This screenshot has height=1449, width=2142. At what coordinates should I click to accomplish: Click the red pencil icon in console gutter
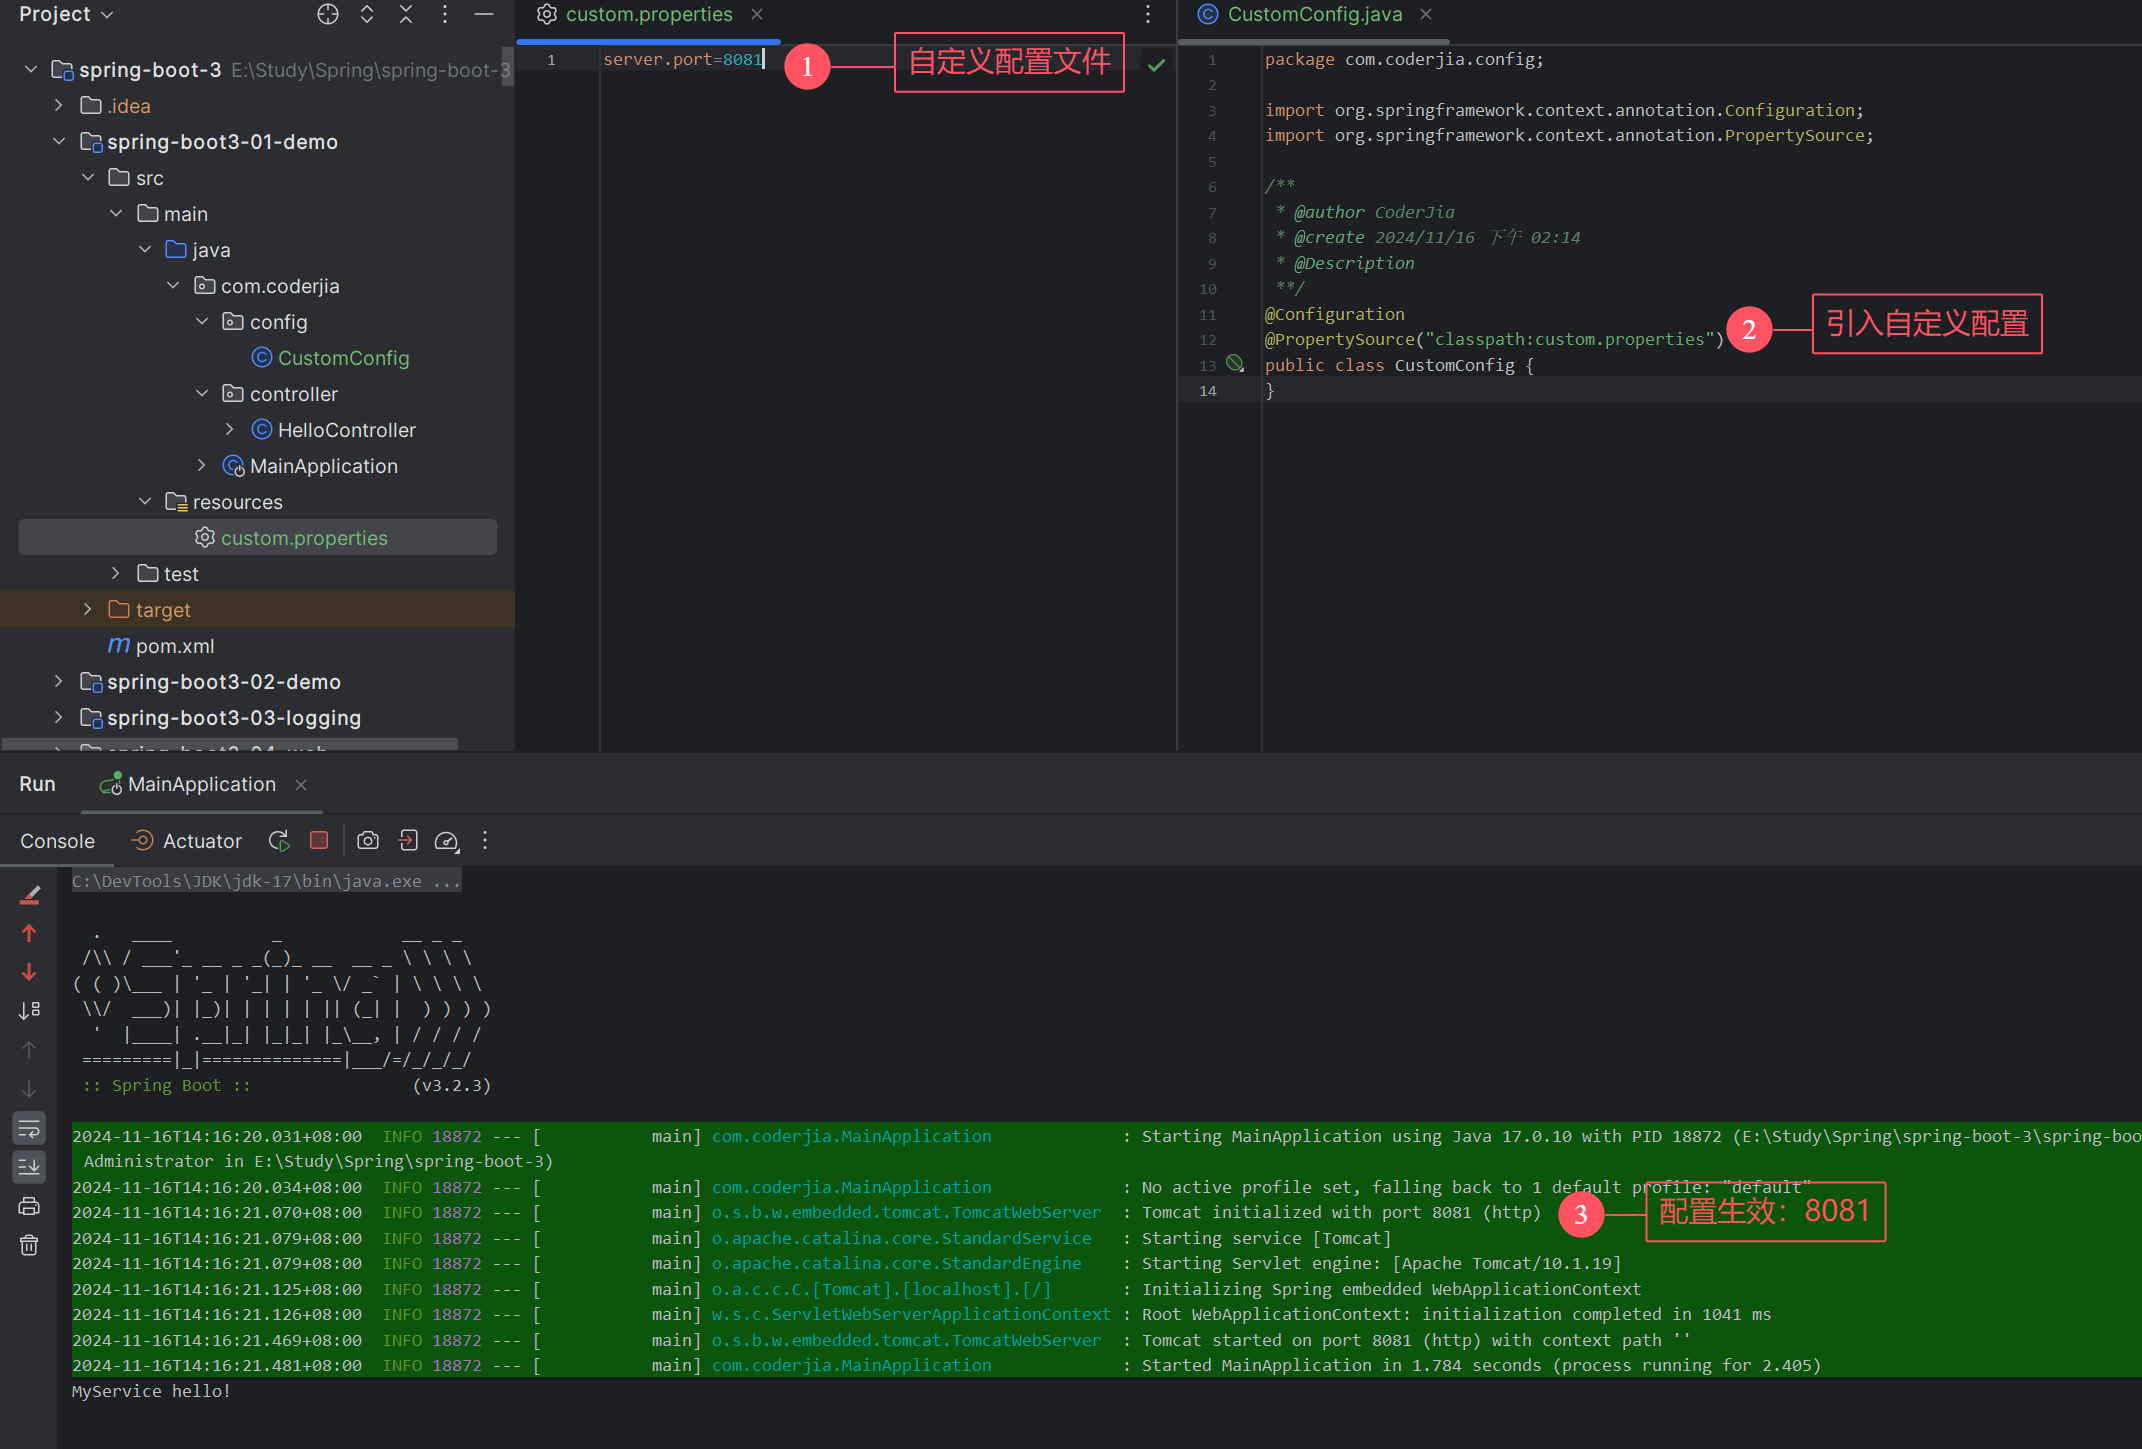29,895
